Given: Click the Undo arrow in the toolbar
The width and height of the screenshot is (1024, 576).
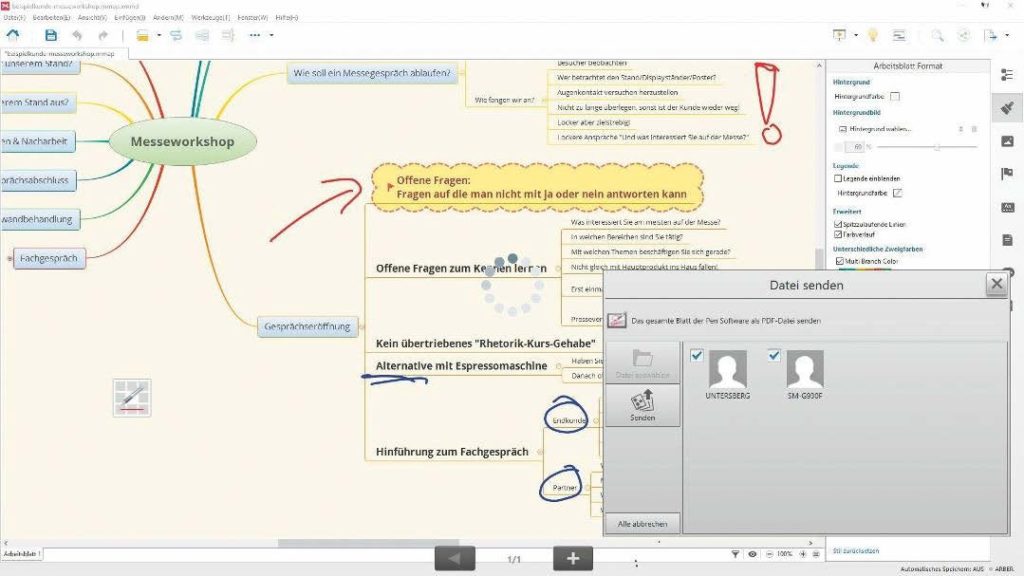Looking at the screenshot, I should click(x=78, y=35).
